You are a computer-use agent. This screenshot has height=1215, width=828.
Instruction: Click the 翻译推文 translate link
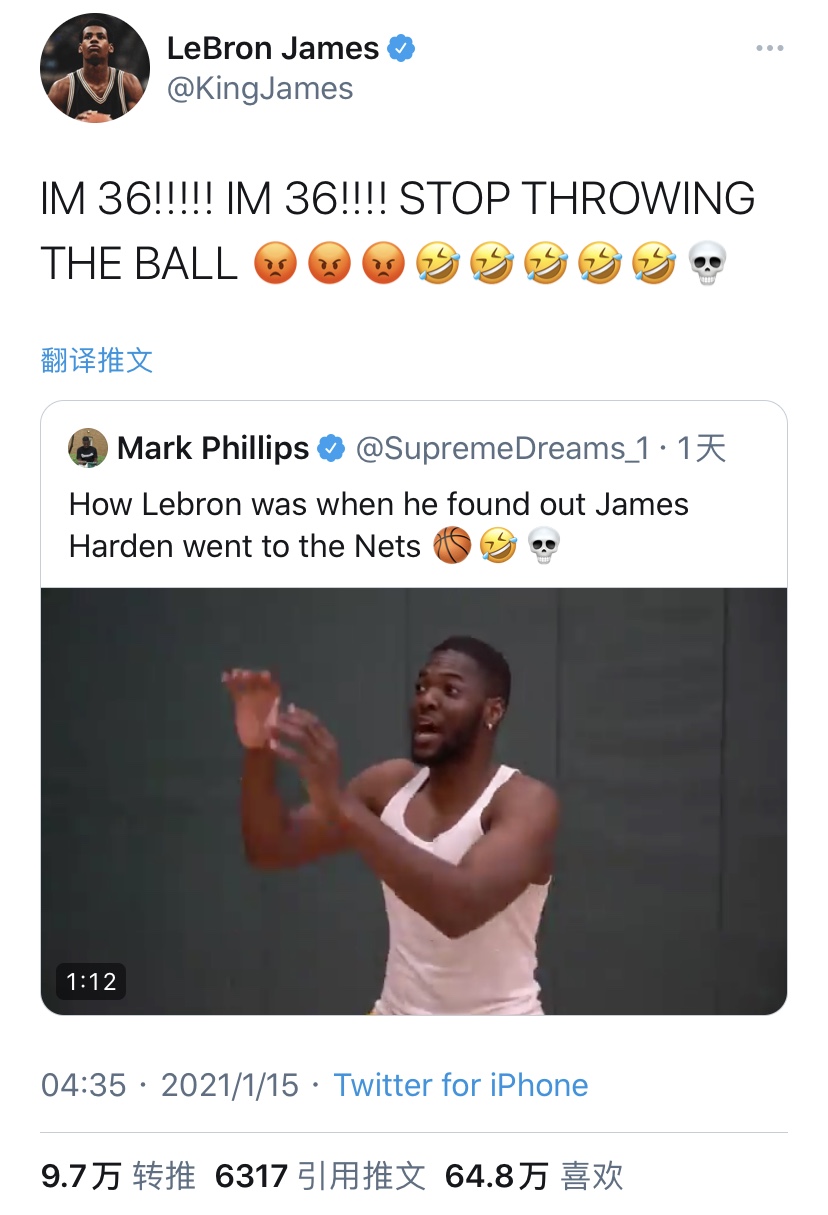tap(97, 360)
